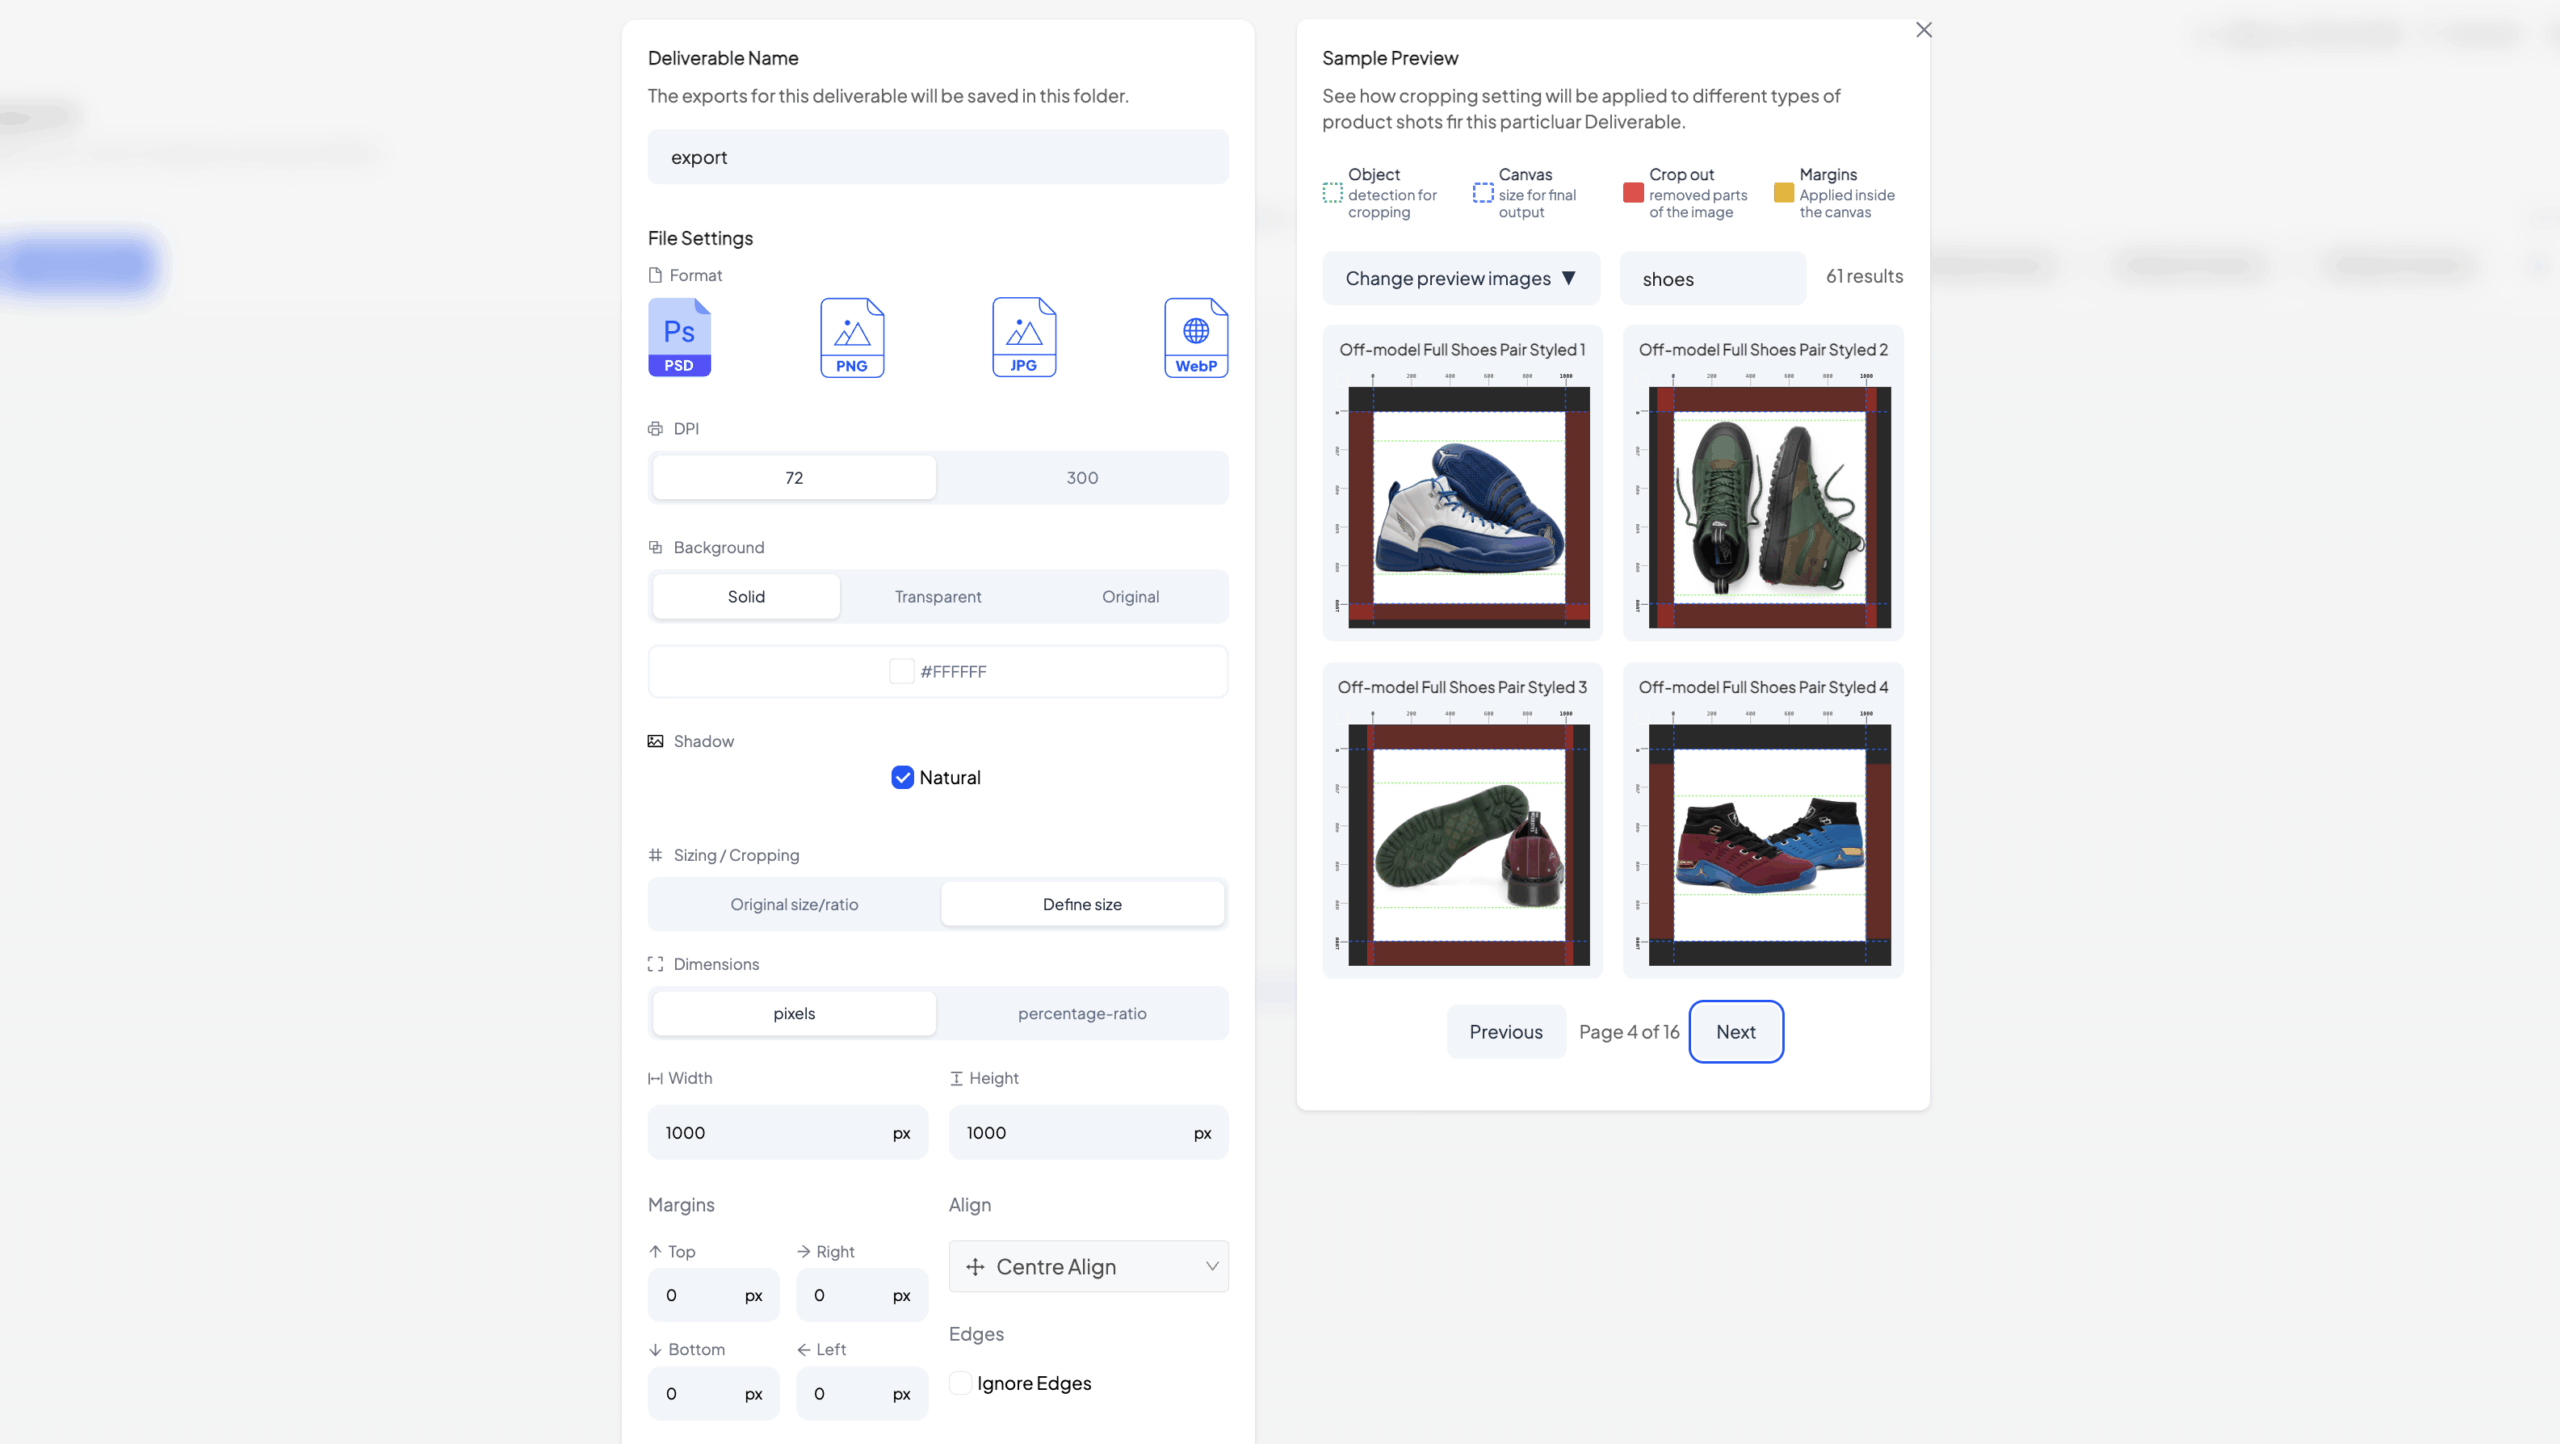Viewport: 2560px width, 1444px height.
Task: Click the Canvas dashed-square legend icon
Action: pyautogui.click(x=1483, y=192)
